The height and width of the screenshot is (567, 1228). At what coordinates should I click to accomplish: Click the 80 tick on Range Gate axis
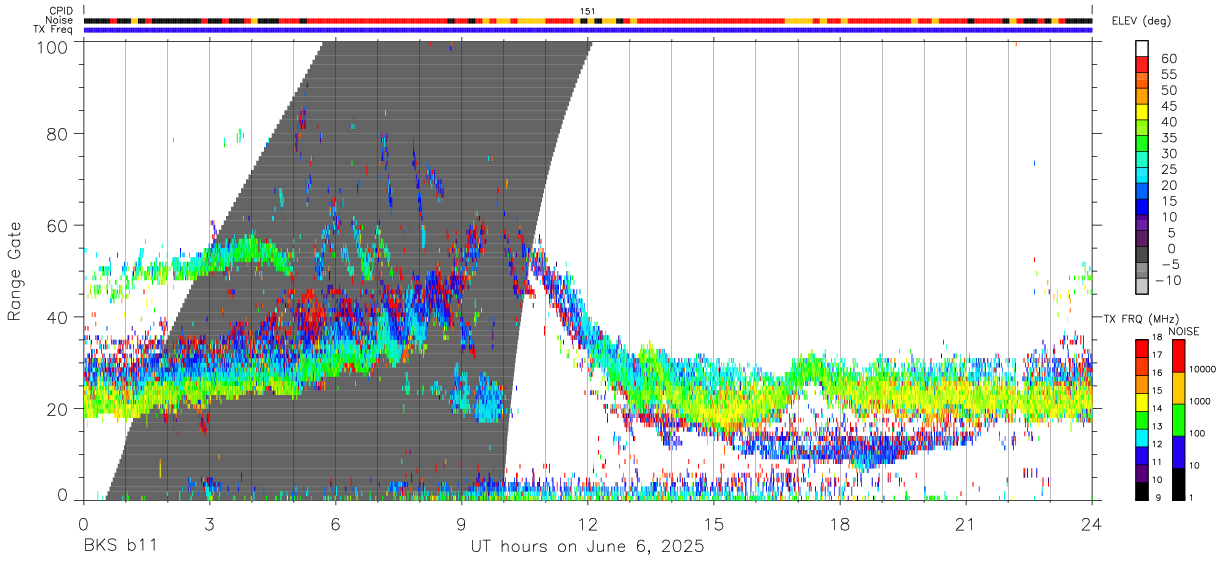pyautogui.click(x=58, y=136)
